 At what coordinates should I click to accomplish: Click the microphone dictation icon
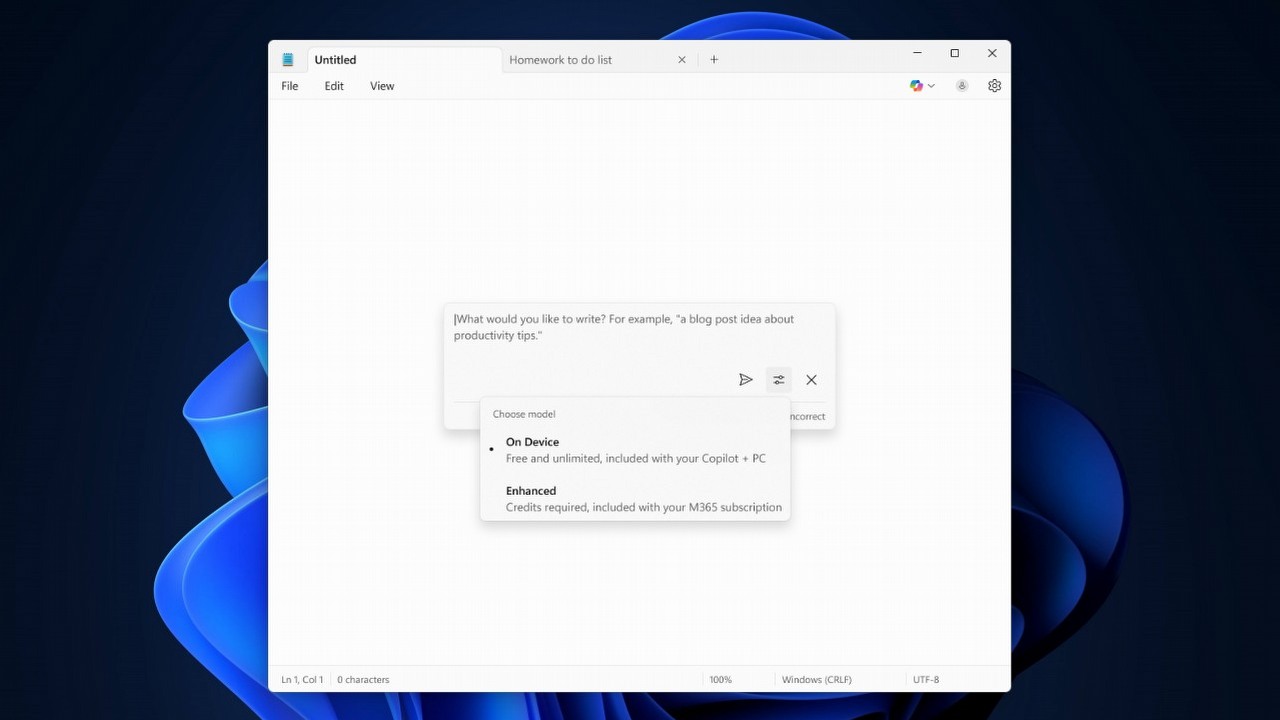[961, 85]
